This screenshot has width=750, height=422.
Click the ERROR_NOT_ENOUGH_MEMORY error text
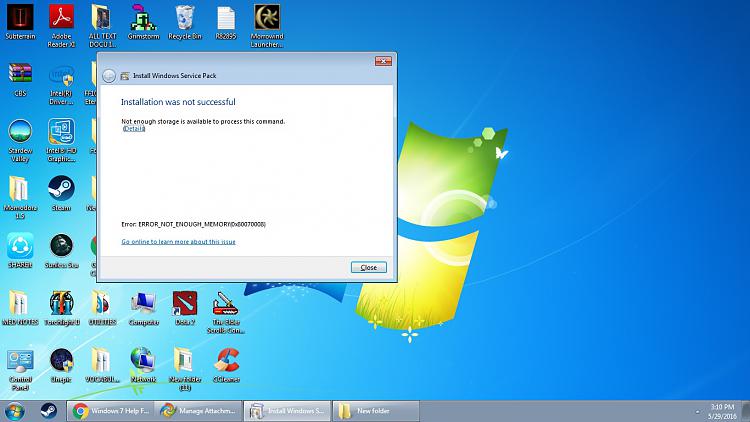(x=193, y=224)
